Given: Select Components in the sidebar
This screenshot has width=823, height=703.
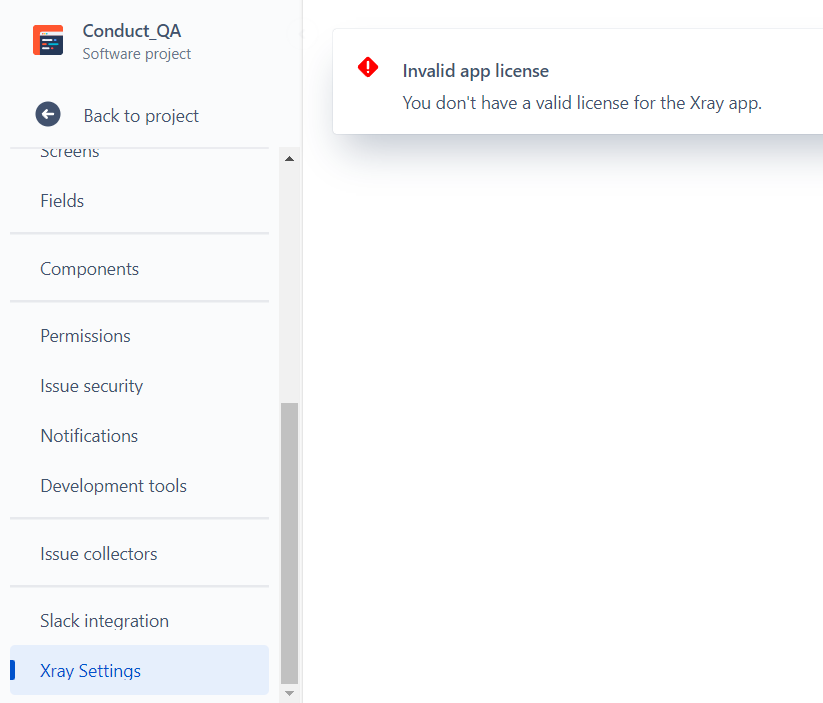Looking at the screenshot, I should point(89,268).
